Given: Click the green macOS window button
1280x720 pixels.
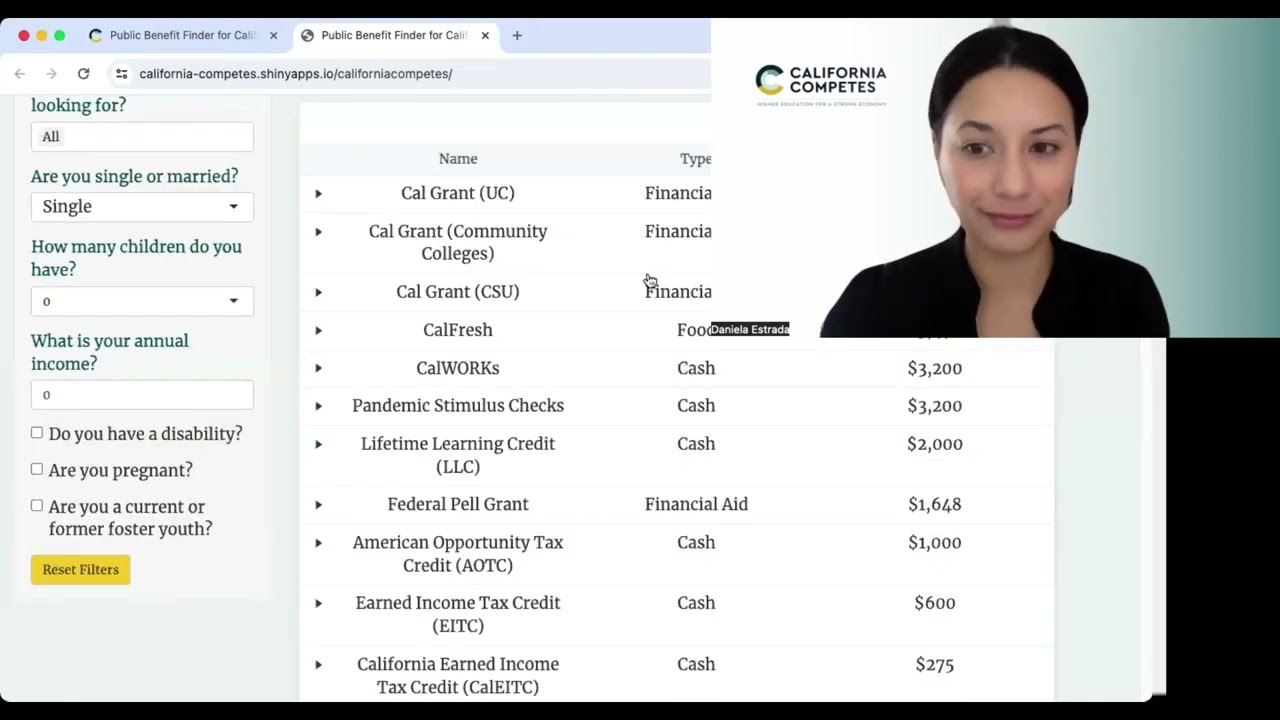Looking at the screenshot, I should (59, 35).
